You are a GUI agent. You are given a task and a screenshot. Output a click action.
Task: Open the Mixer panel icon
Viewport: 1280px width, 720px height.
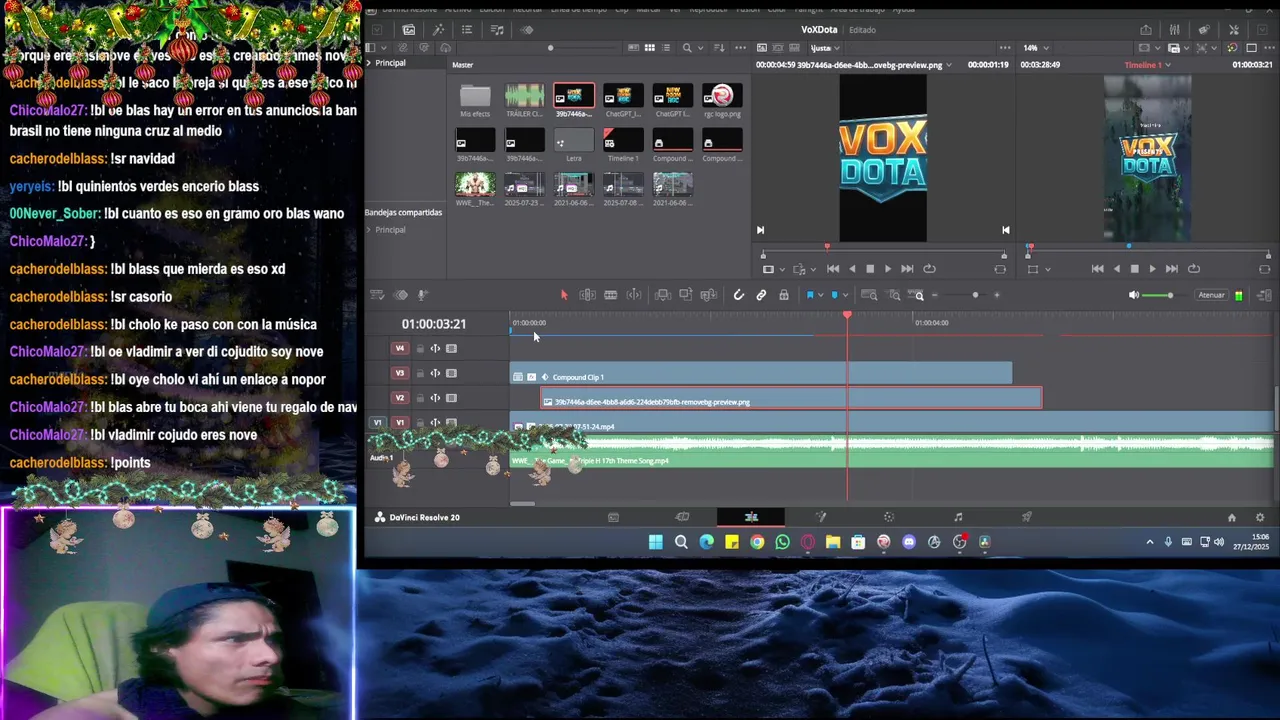(1174, 30)
